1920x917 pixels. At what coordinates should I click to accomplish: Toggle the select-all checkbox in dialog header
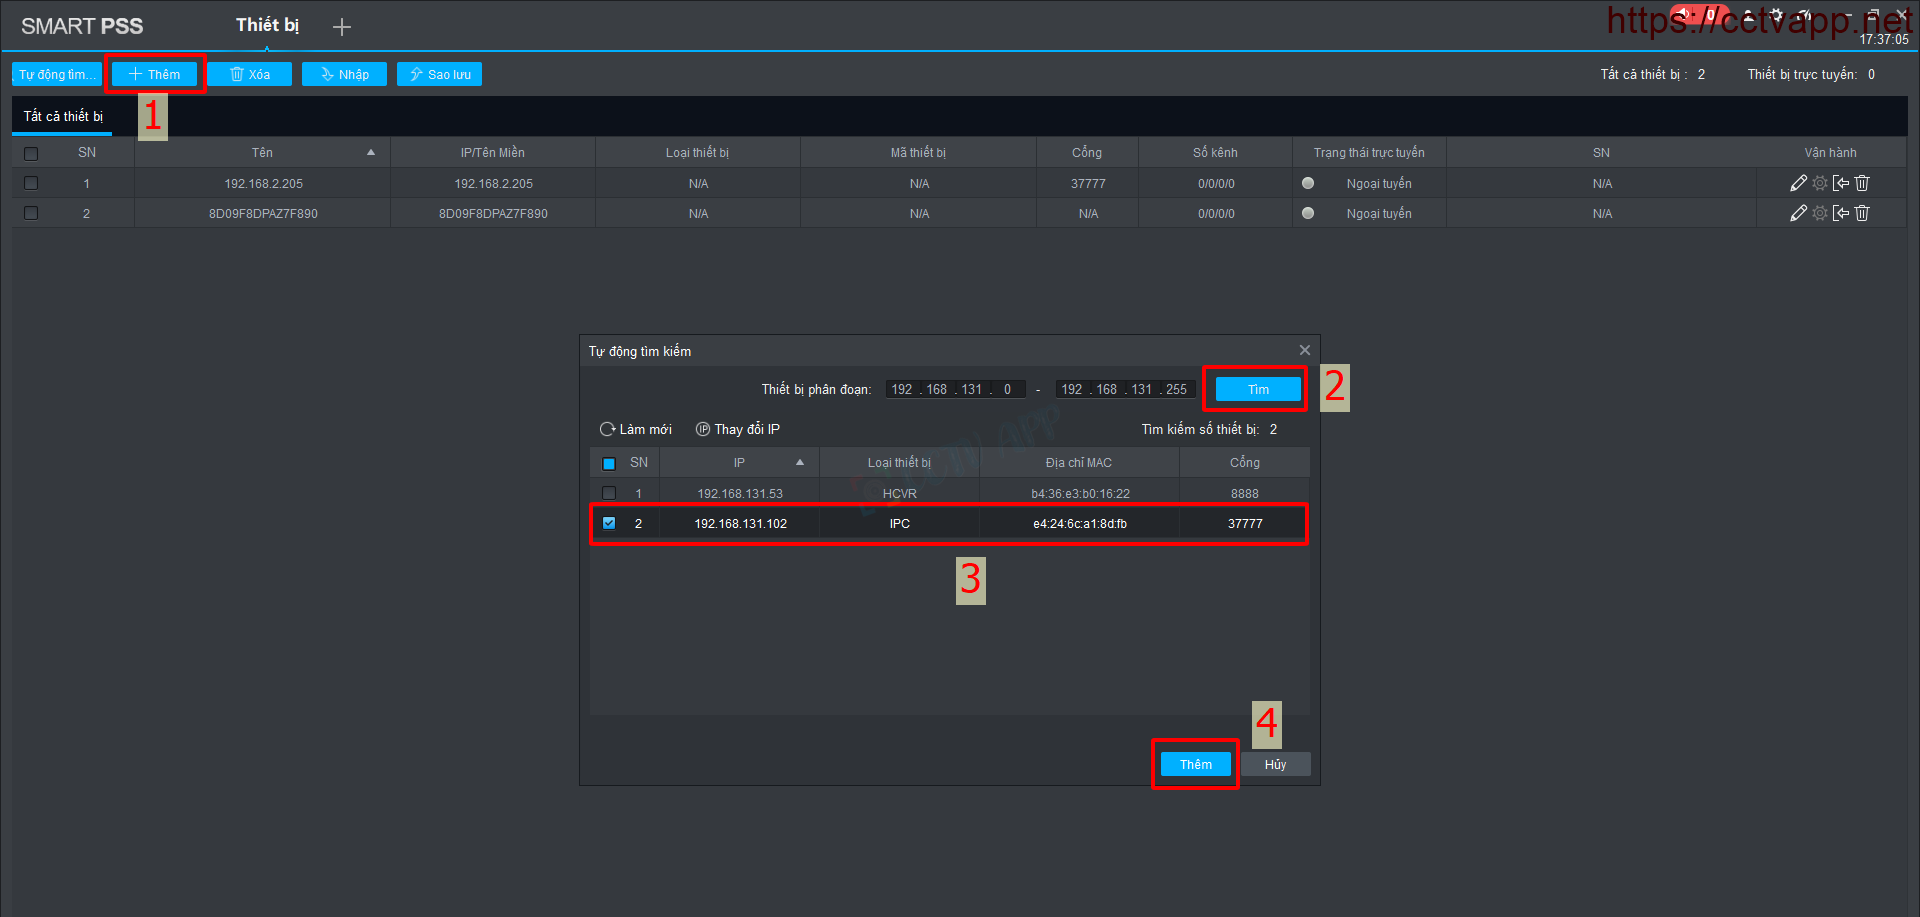(609, 463)
